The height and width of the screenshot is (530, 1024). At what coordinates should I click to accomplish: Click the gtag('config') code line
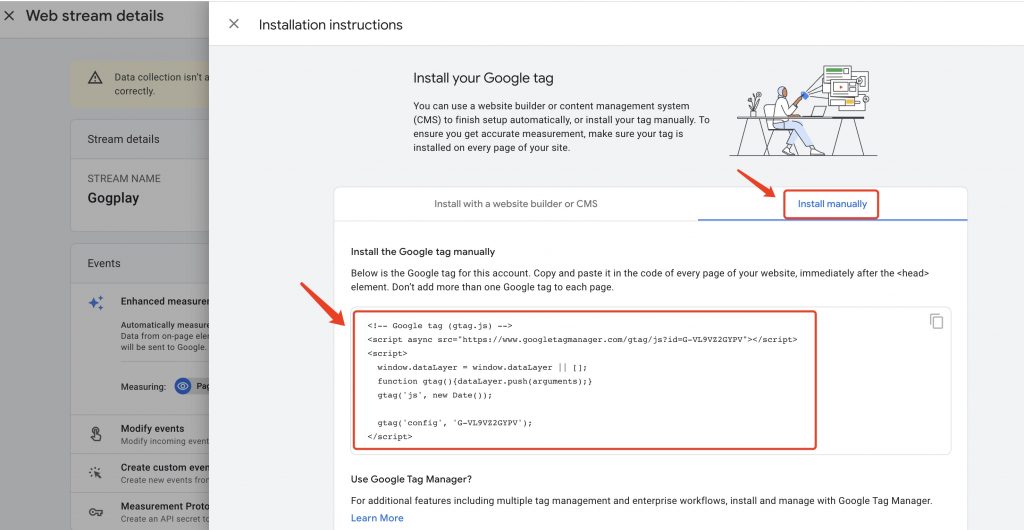[455, 422]
